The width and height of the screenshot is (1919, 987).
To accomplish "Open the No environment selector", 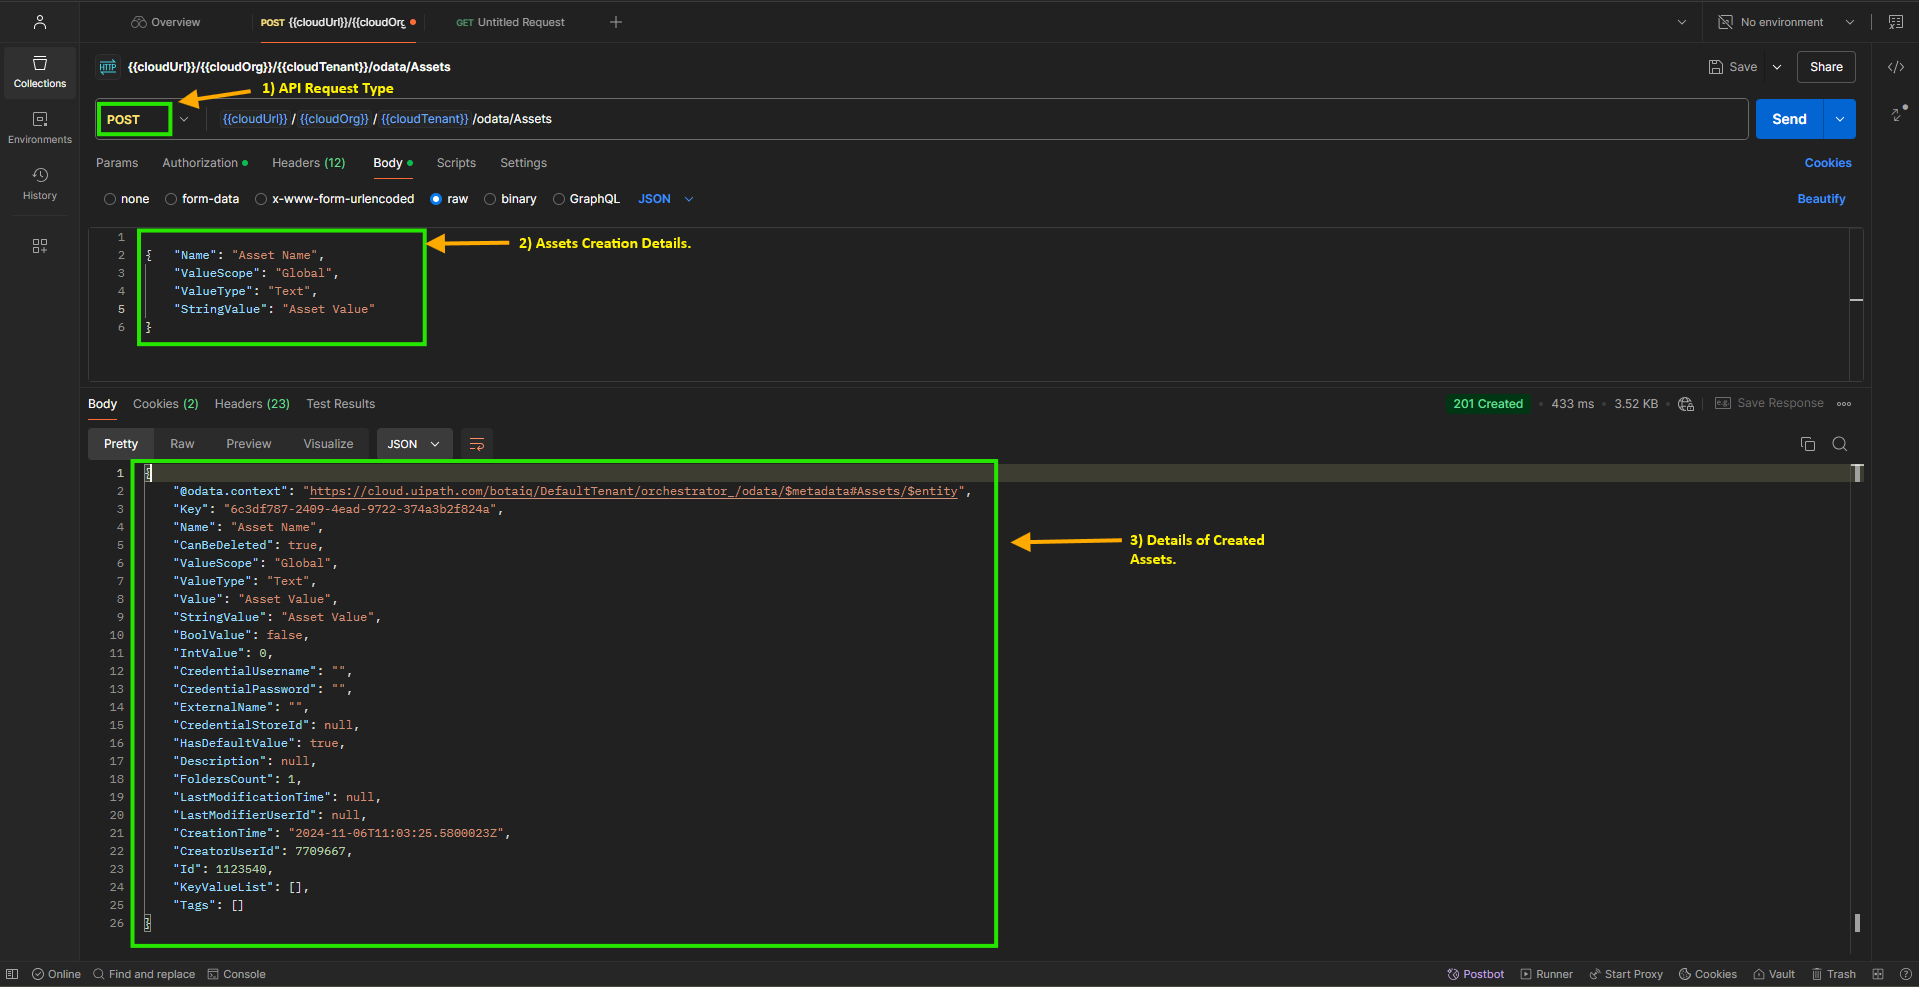I will 1786,22.
